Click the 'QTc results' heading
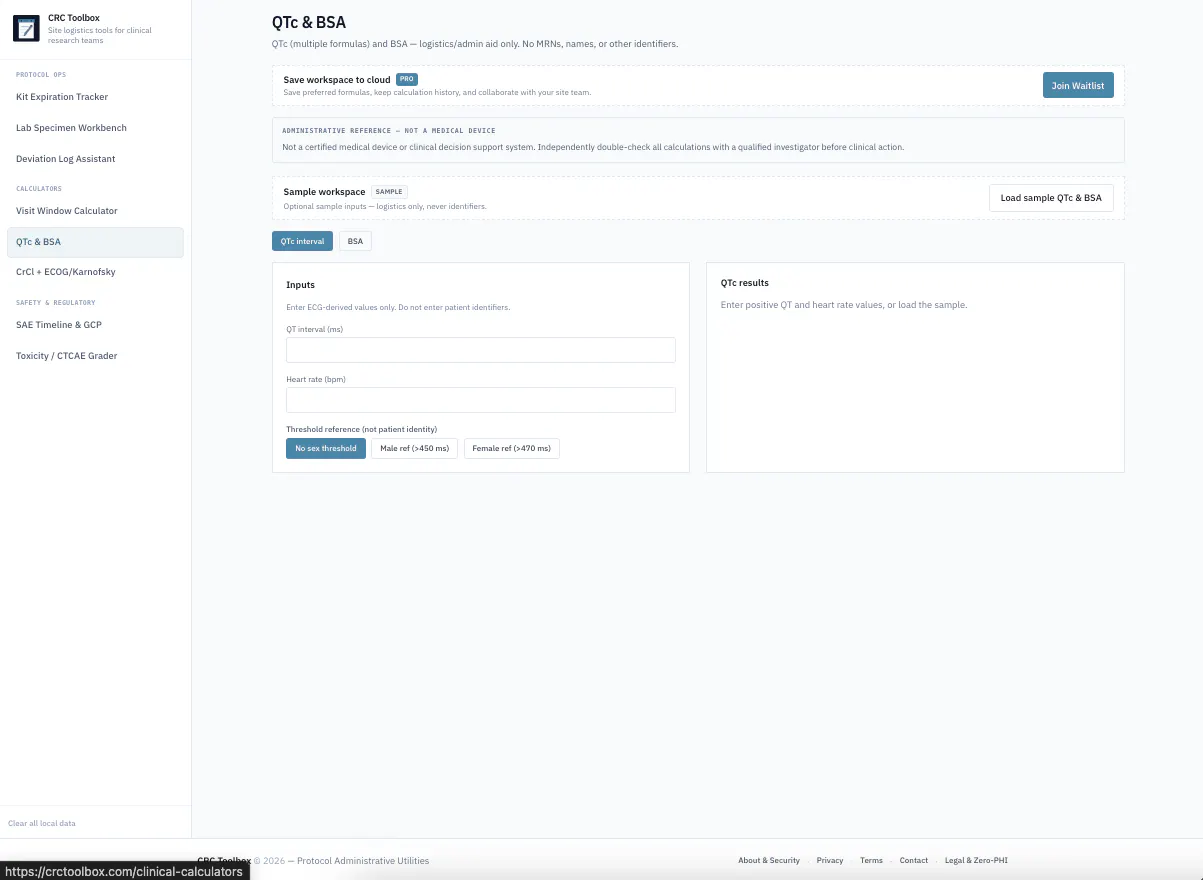Viewport: 1203px width, 880px height. pos(745,283)
